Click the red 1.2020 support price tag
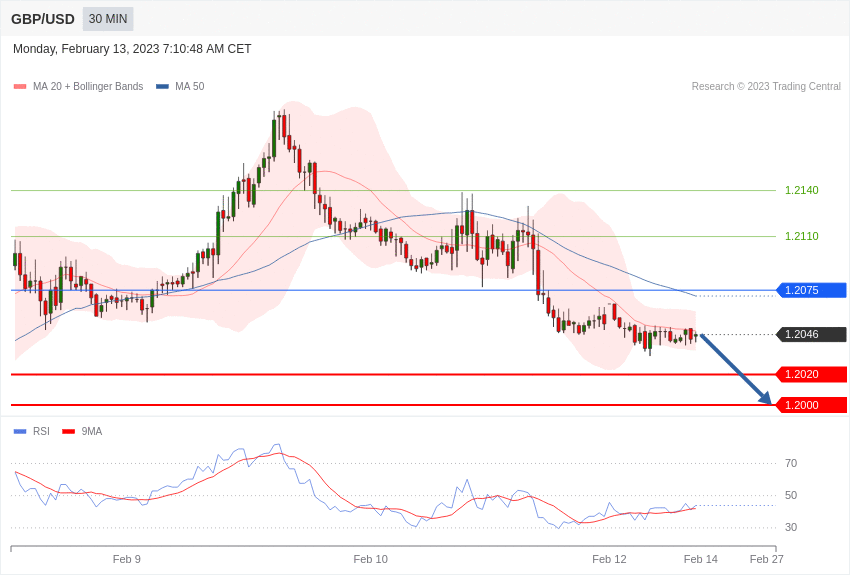Image resolution: width=850 pixels, height=576 pixels. click(x=812, y=374)
